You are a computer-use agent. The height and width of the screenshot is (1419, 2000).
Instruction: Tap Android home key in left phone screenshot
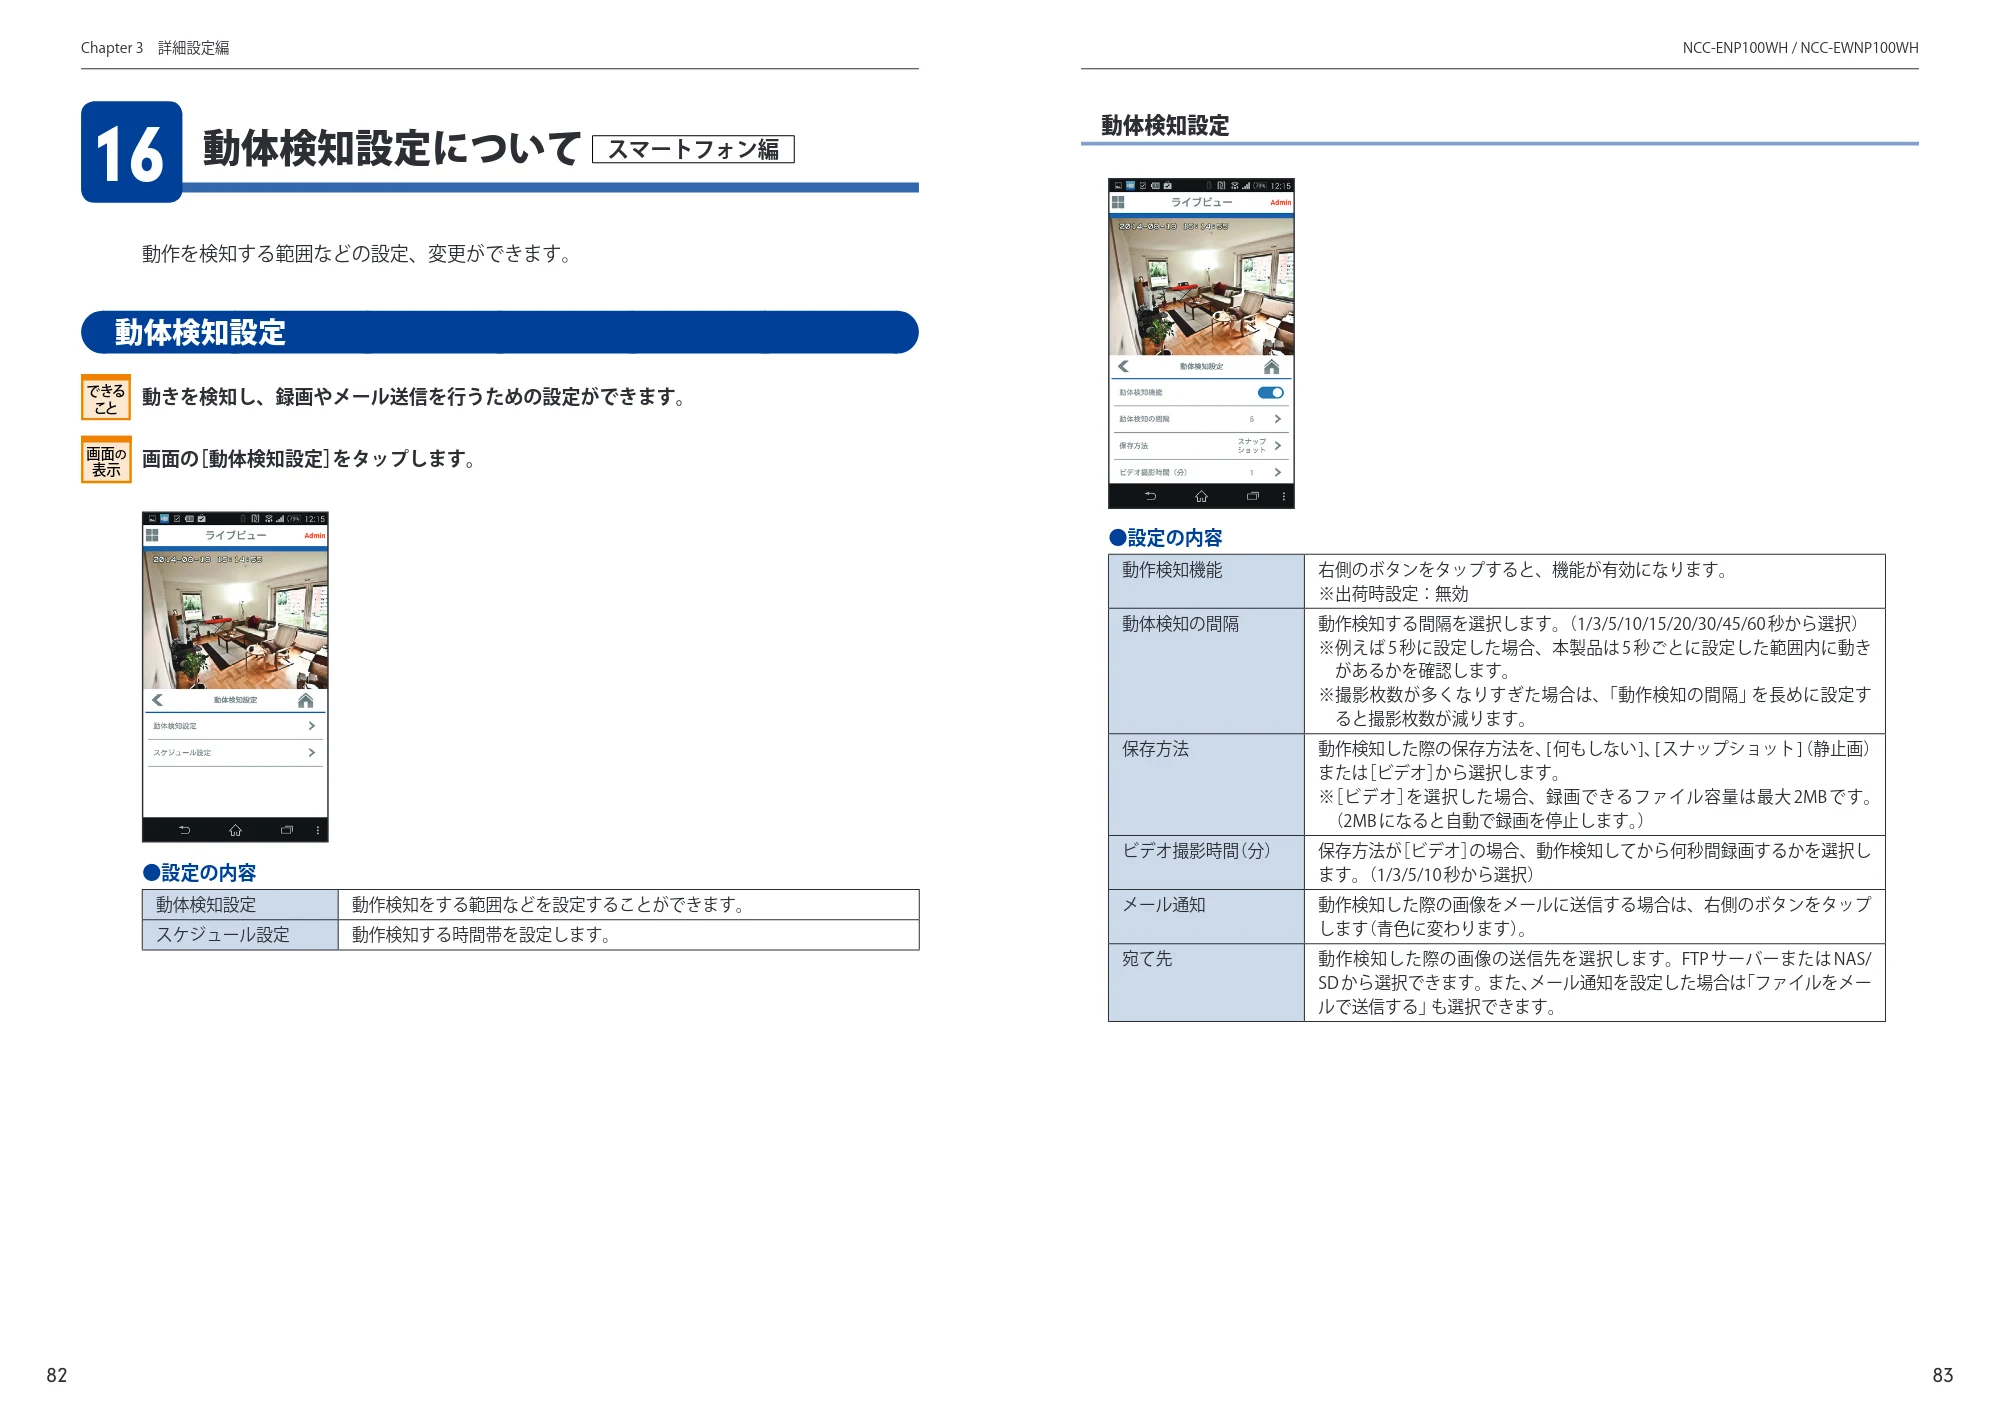pyautogui.click(x=235, y=830)
